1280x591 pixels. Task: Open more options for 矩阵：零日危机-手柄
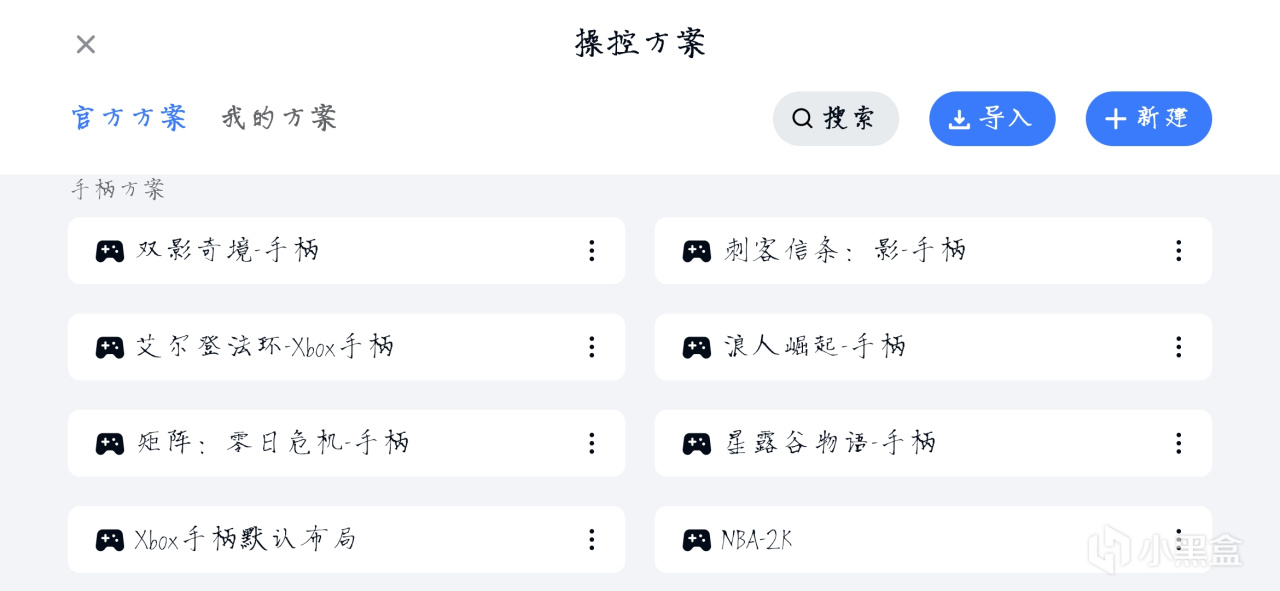[591, 443]
